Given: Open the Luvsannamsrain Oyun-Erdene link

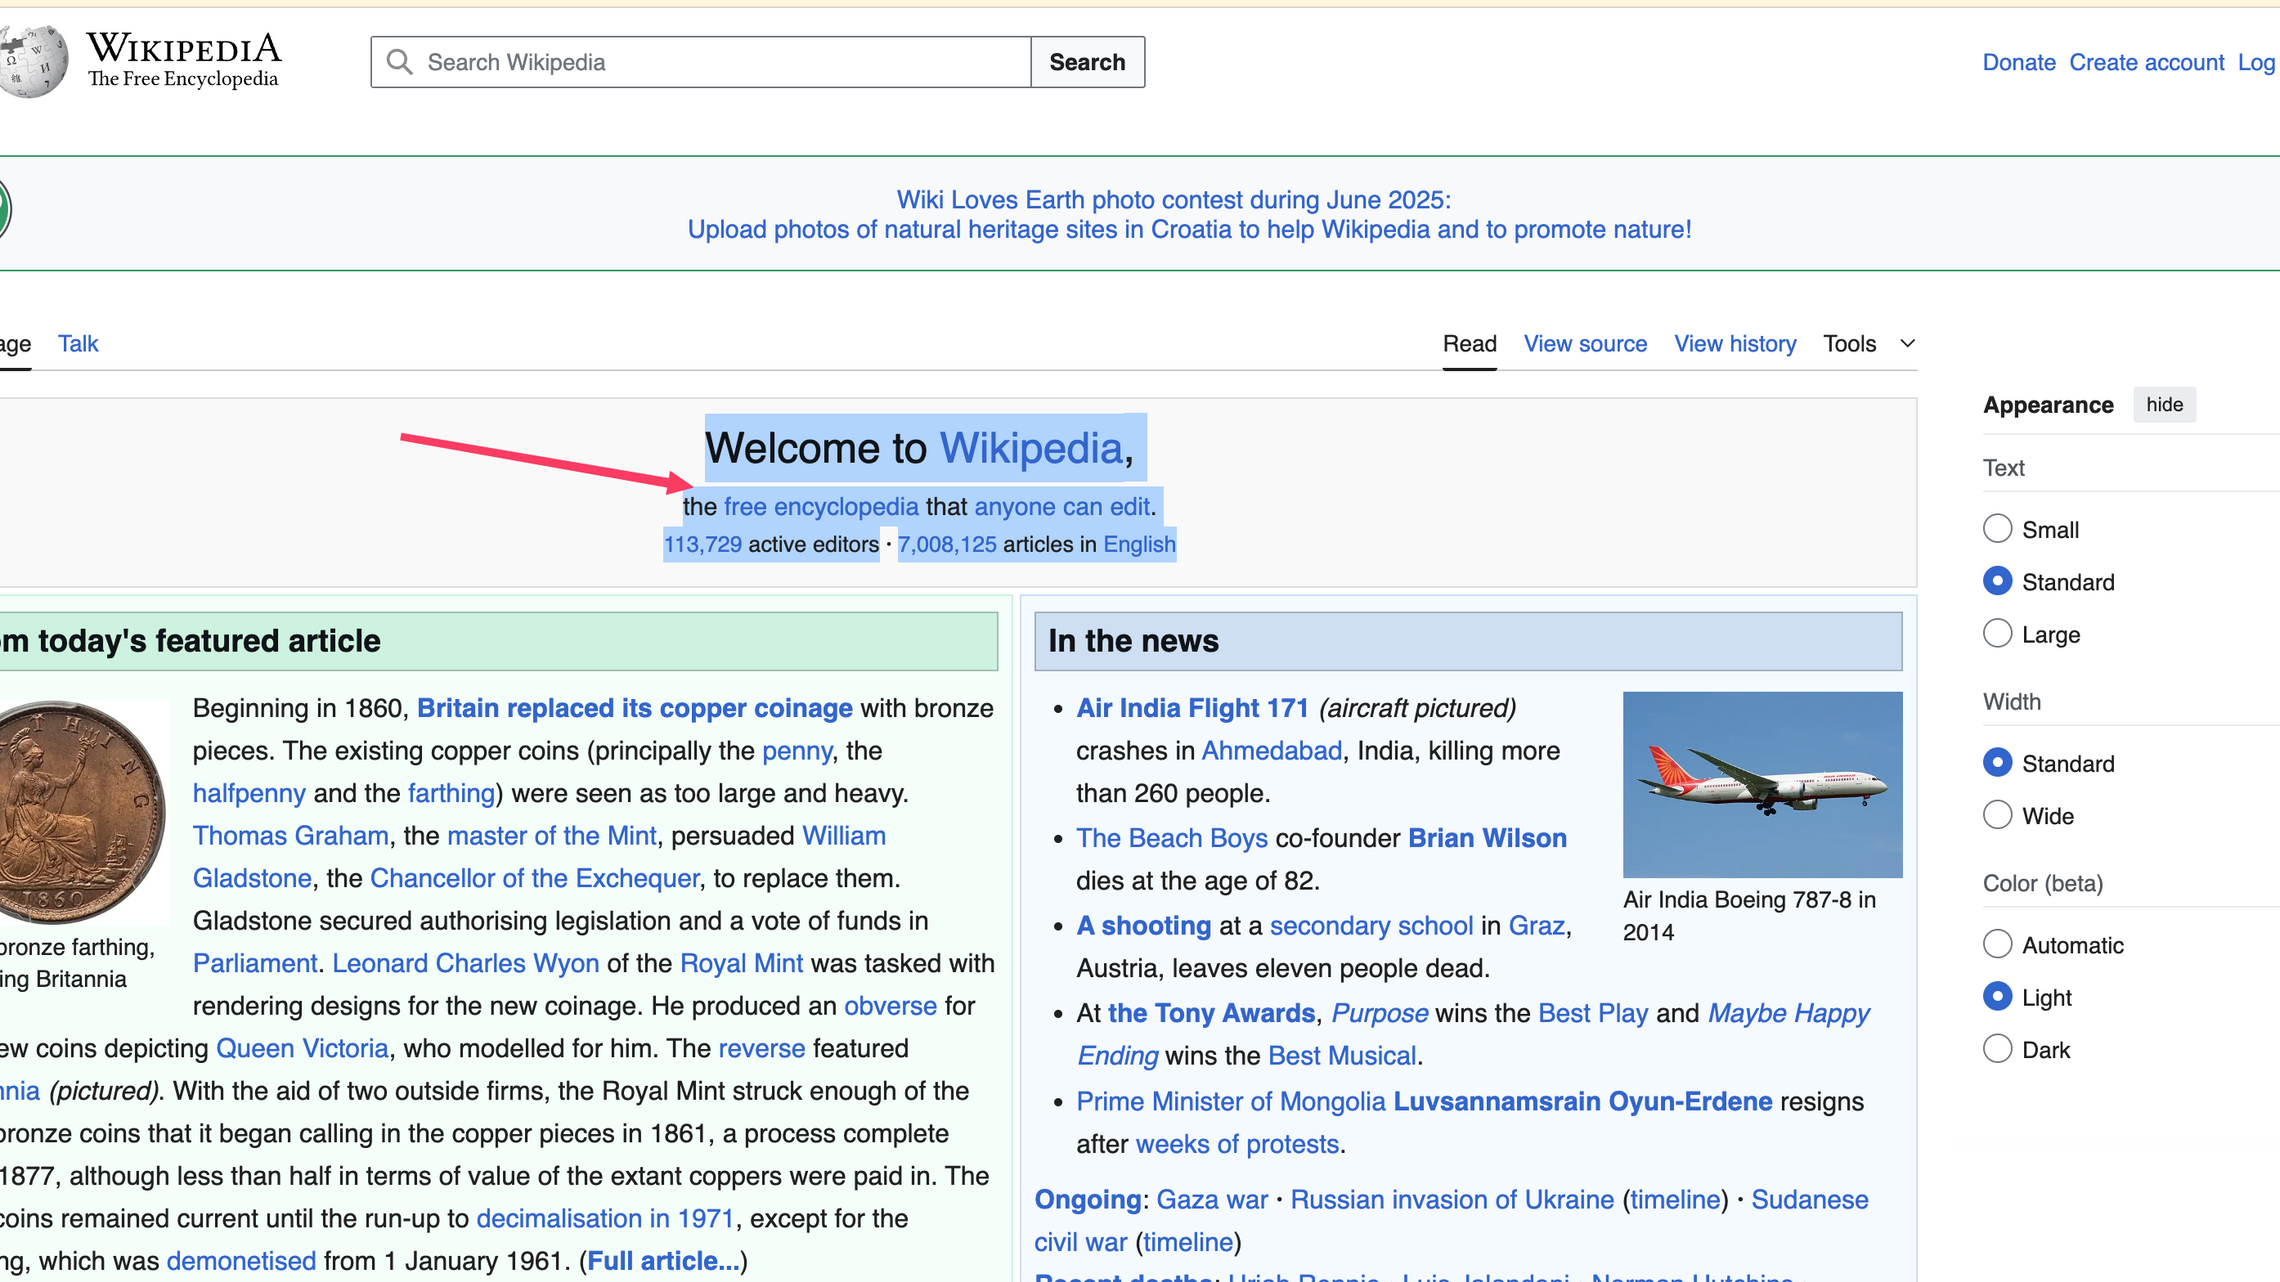Looking at the screenshot, I should click(1583, 1101).
